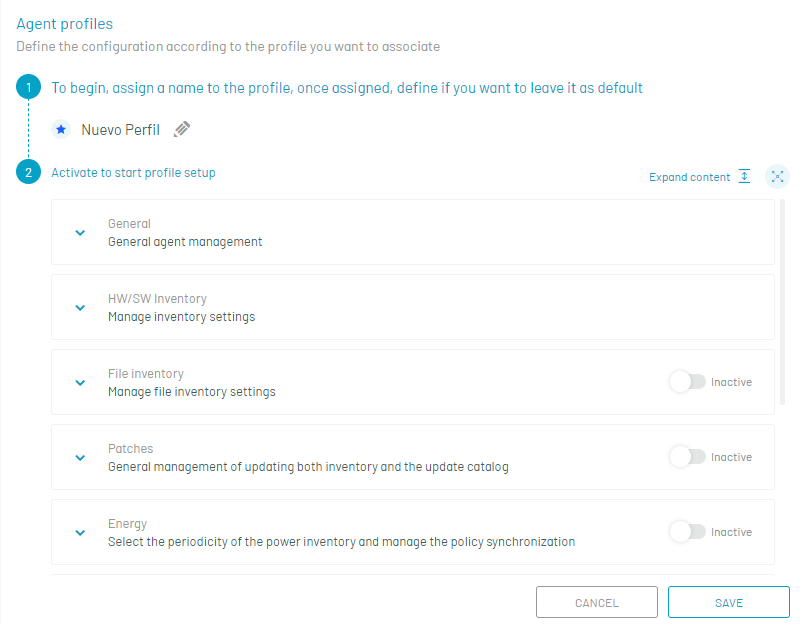Click the star default profile icon
The height and width of the screenshot is (631, 802).
pyautogui.click(x=61, y=129)
